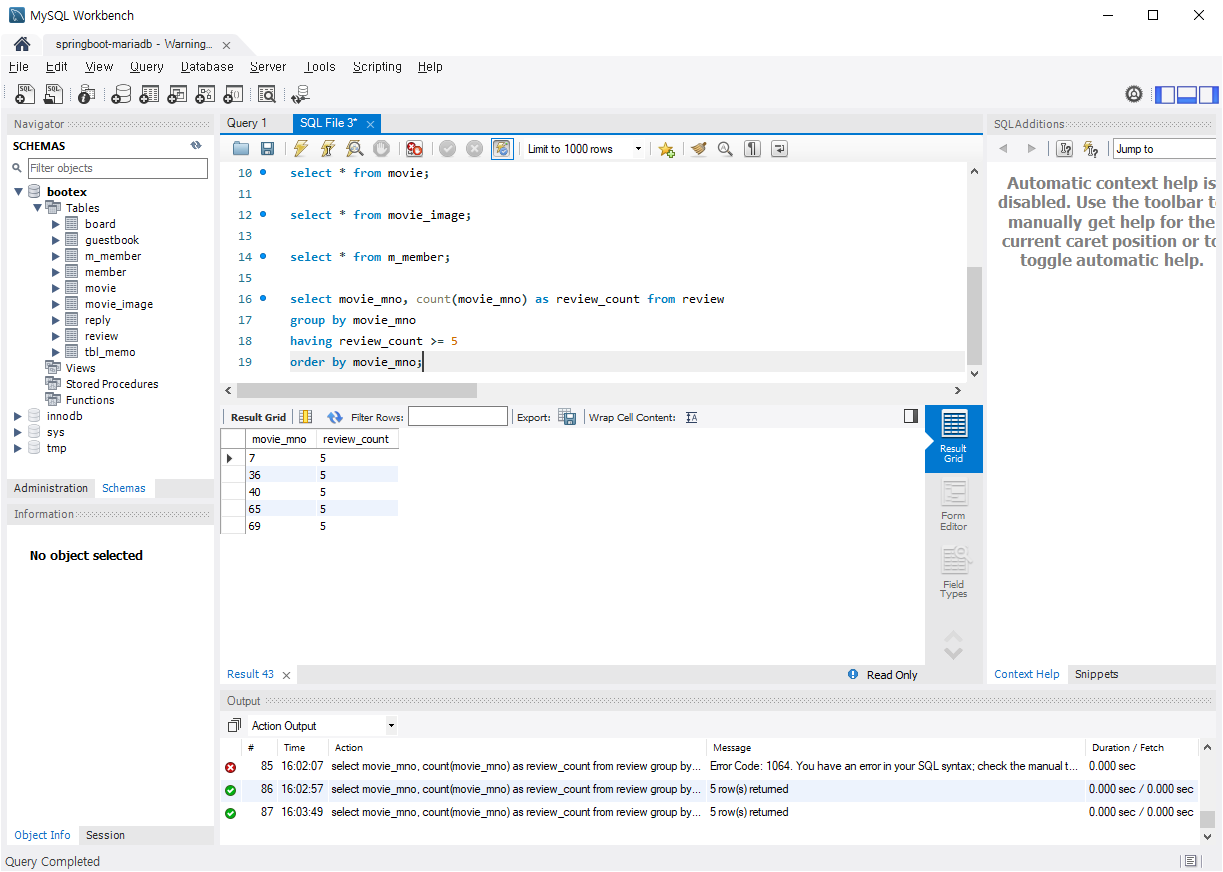Viewport: 1223px width, 872px height.
Task: Toggle the right sidebar panel visibility
Action: [1209, 95]
